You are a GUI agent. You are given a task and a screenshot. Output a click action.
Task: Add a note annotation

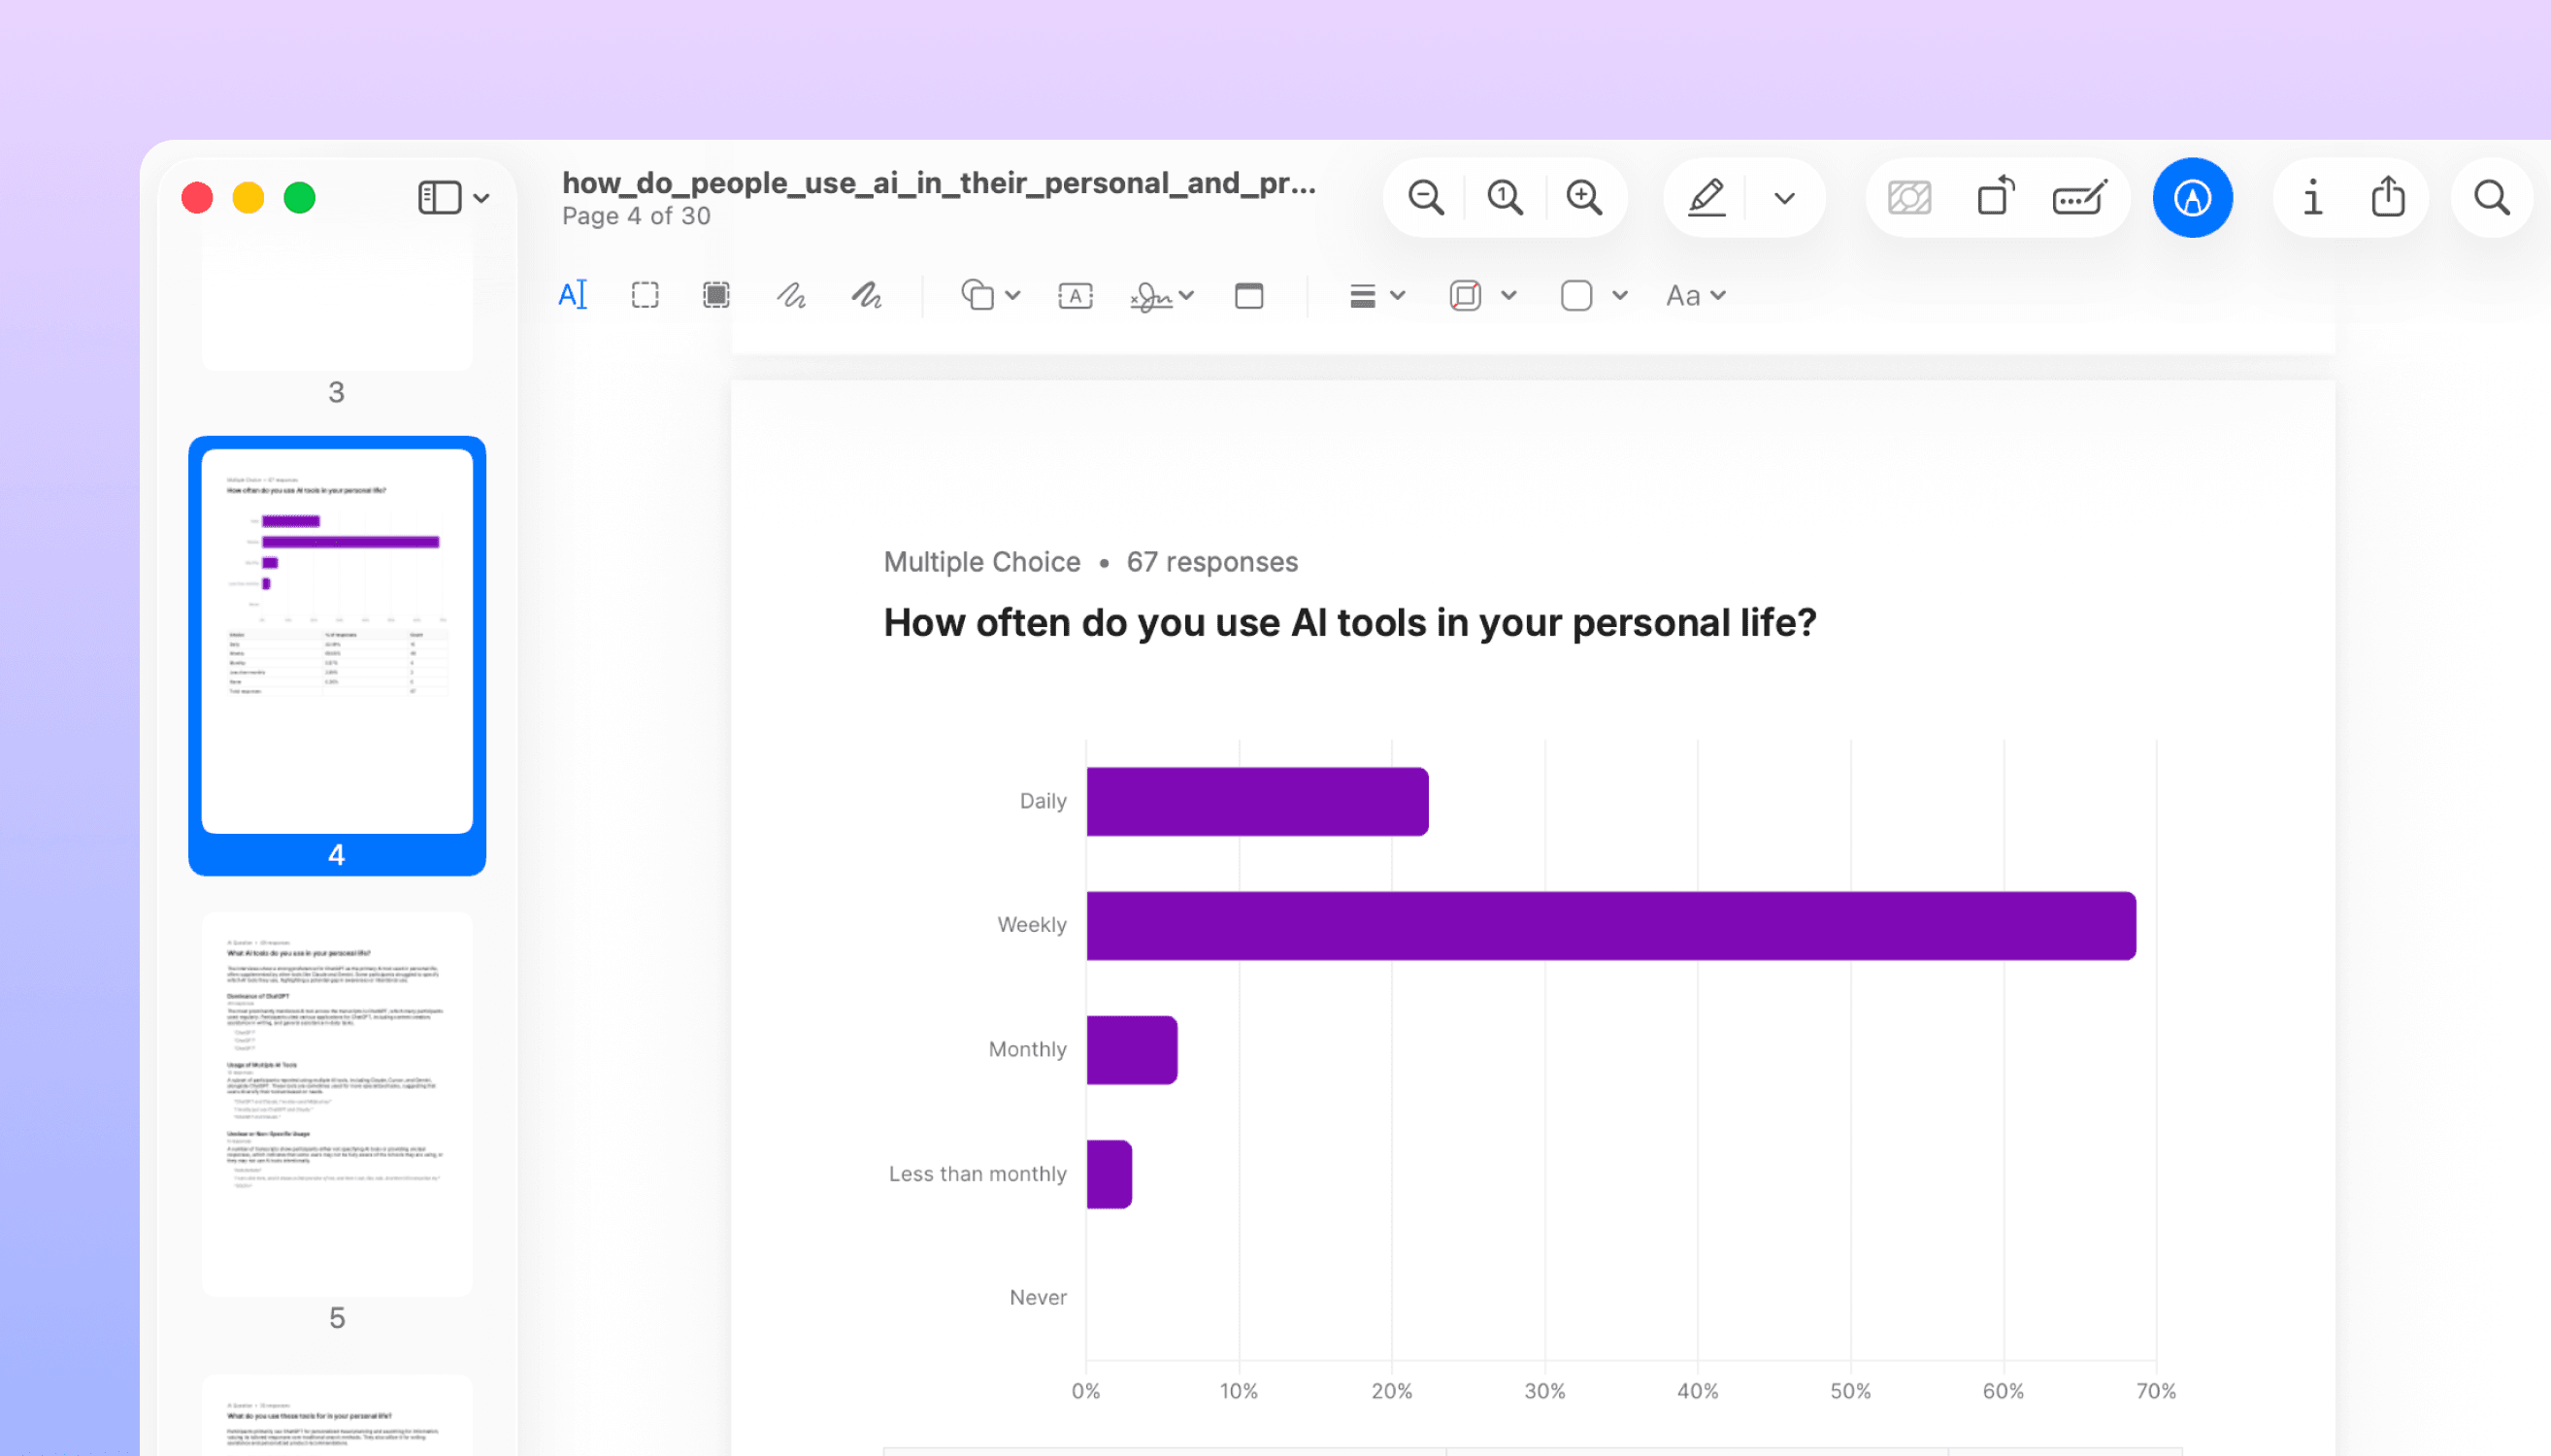point(1247,294)
